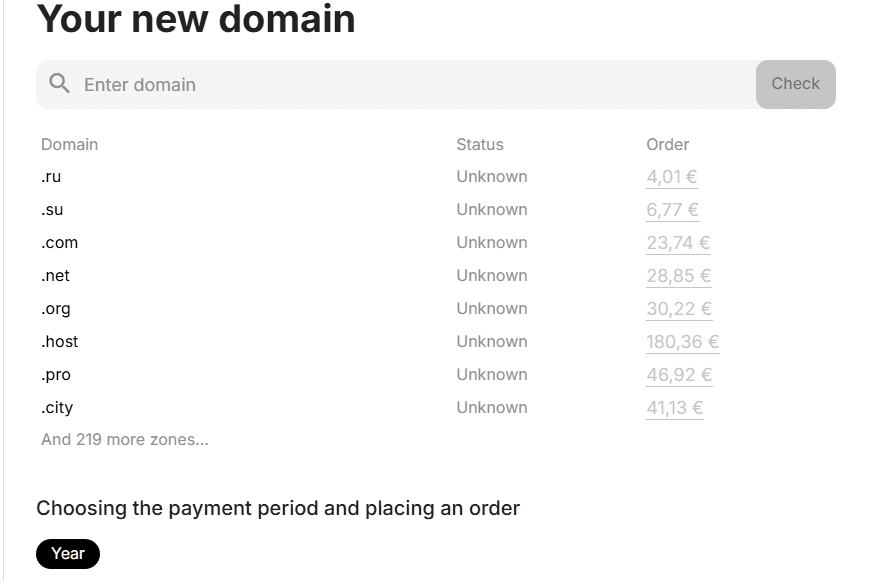Order the .su domain for 6,77 €
This screenshot has width=881, height=581.
click(x=672, y=210)
